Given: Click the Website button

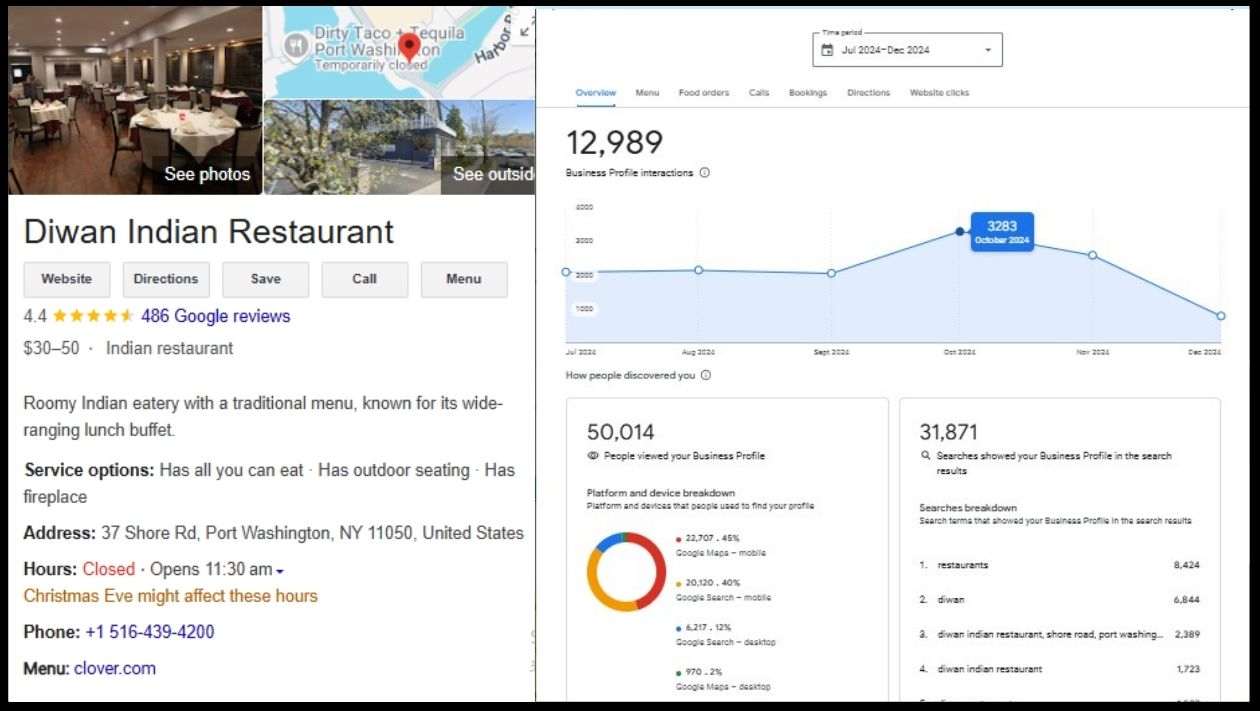Looking at the screenshot, I should coord(67,280).
